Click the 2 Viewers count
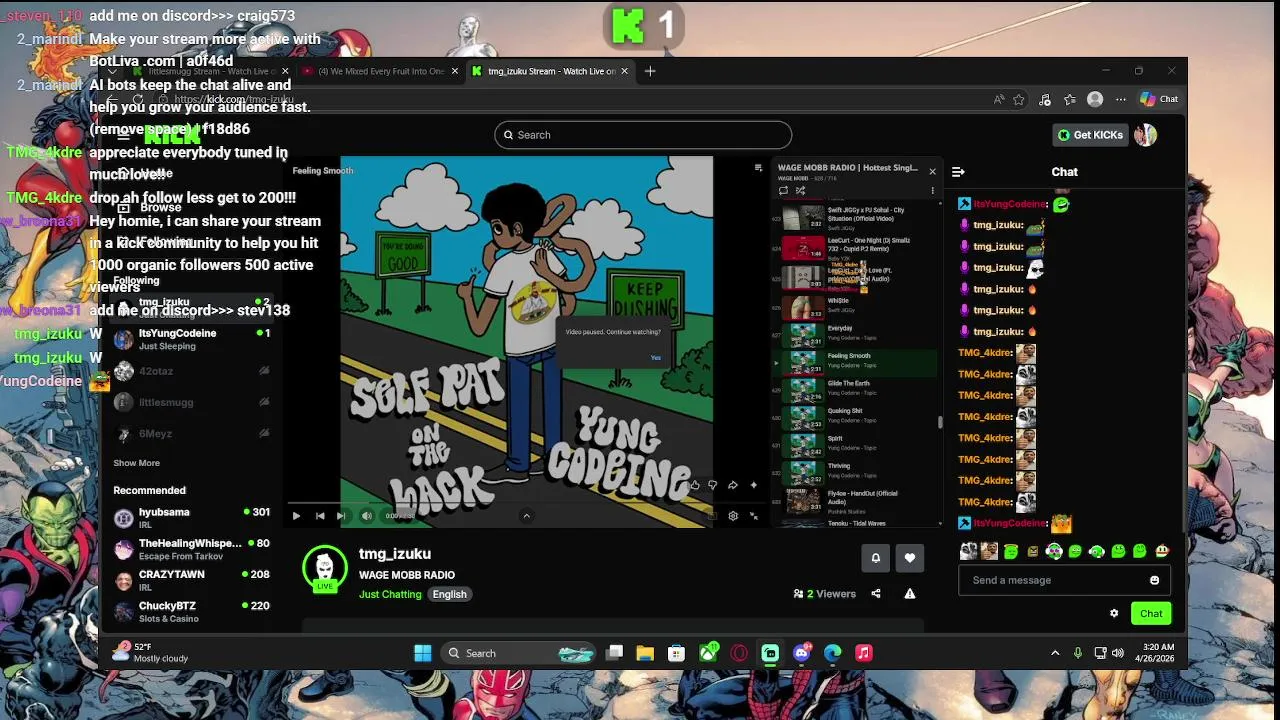The image size is (1280, 720). tap(825, 594)
